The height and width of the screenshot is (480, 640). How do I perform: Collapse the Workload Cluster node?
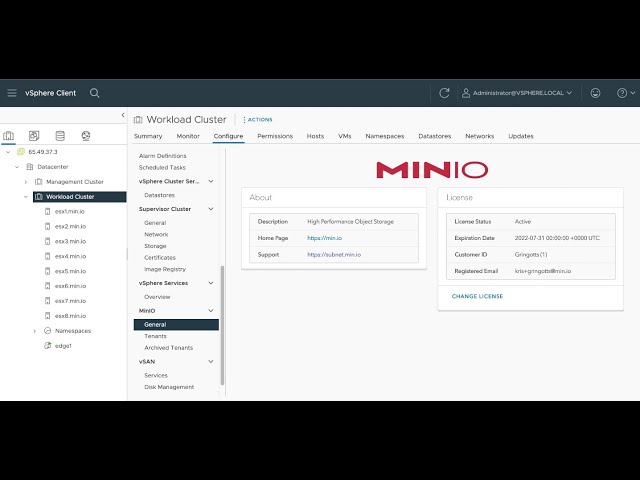(26, 197)
